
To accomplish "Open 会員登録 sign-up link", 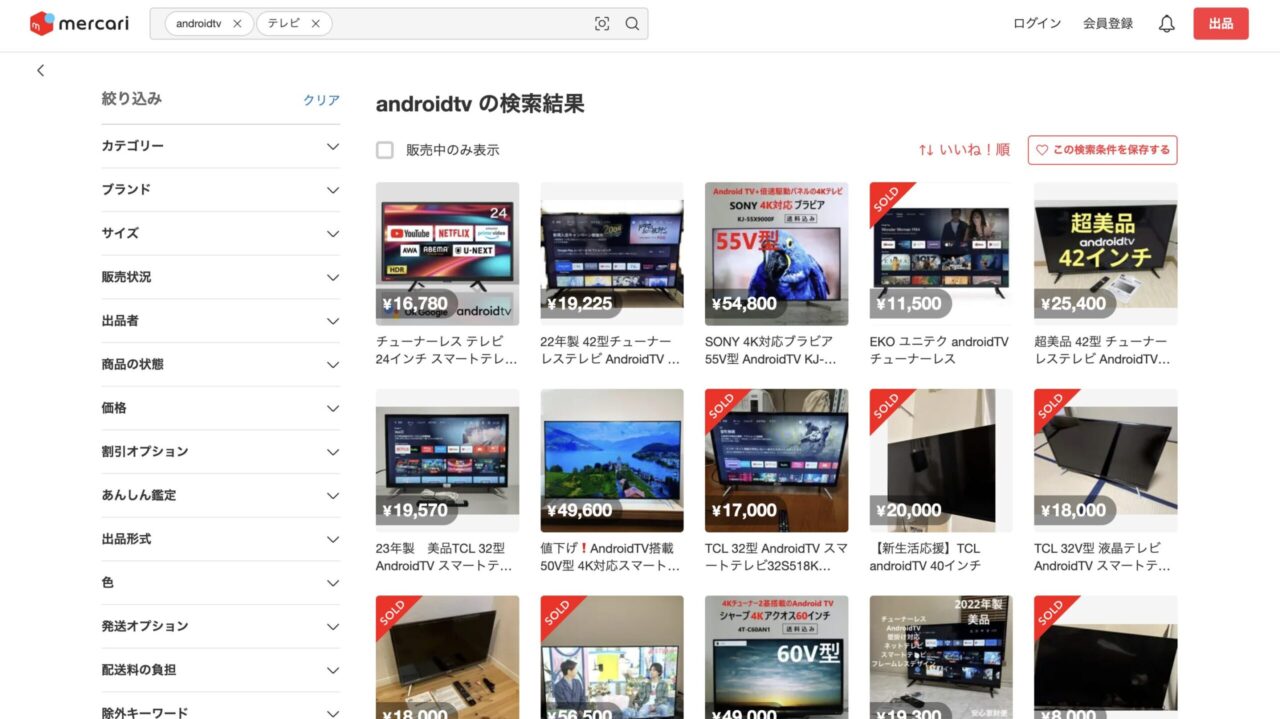I will click(x=1108, y=24).
